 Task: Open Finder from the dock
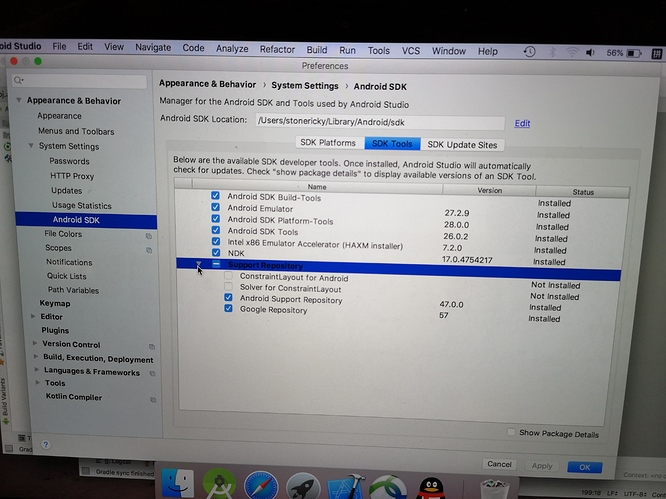pos(178,484)
